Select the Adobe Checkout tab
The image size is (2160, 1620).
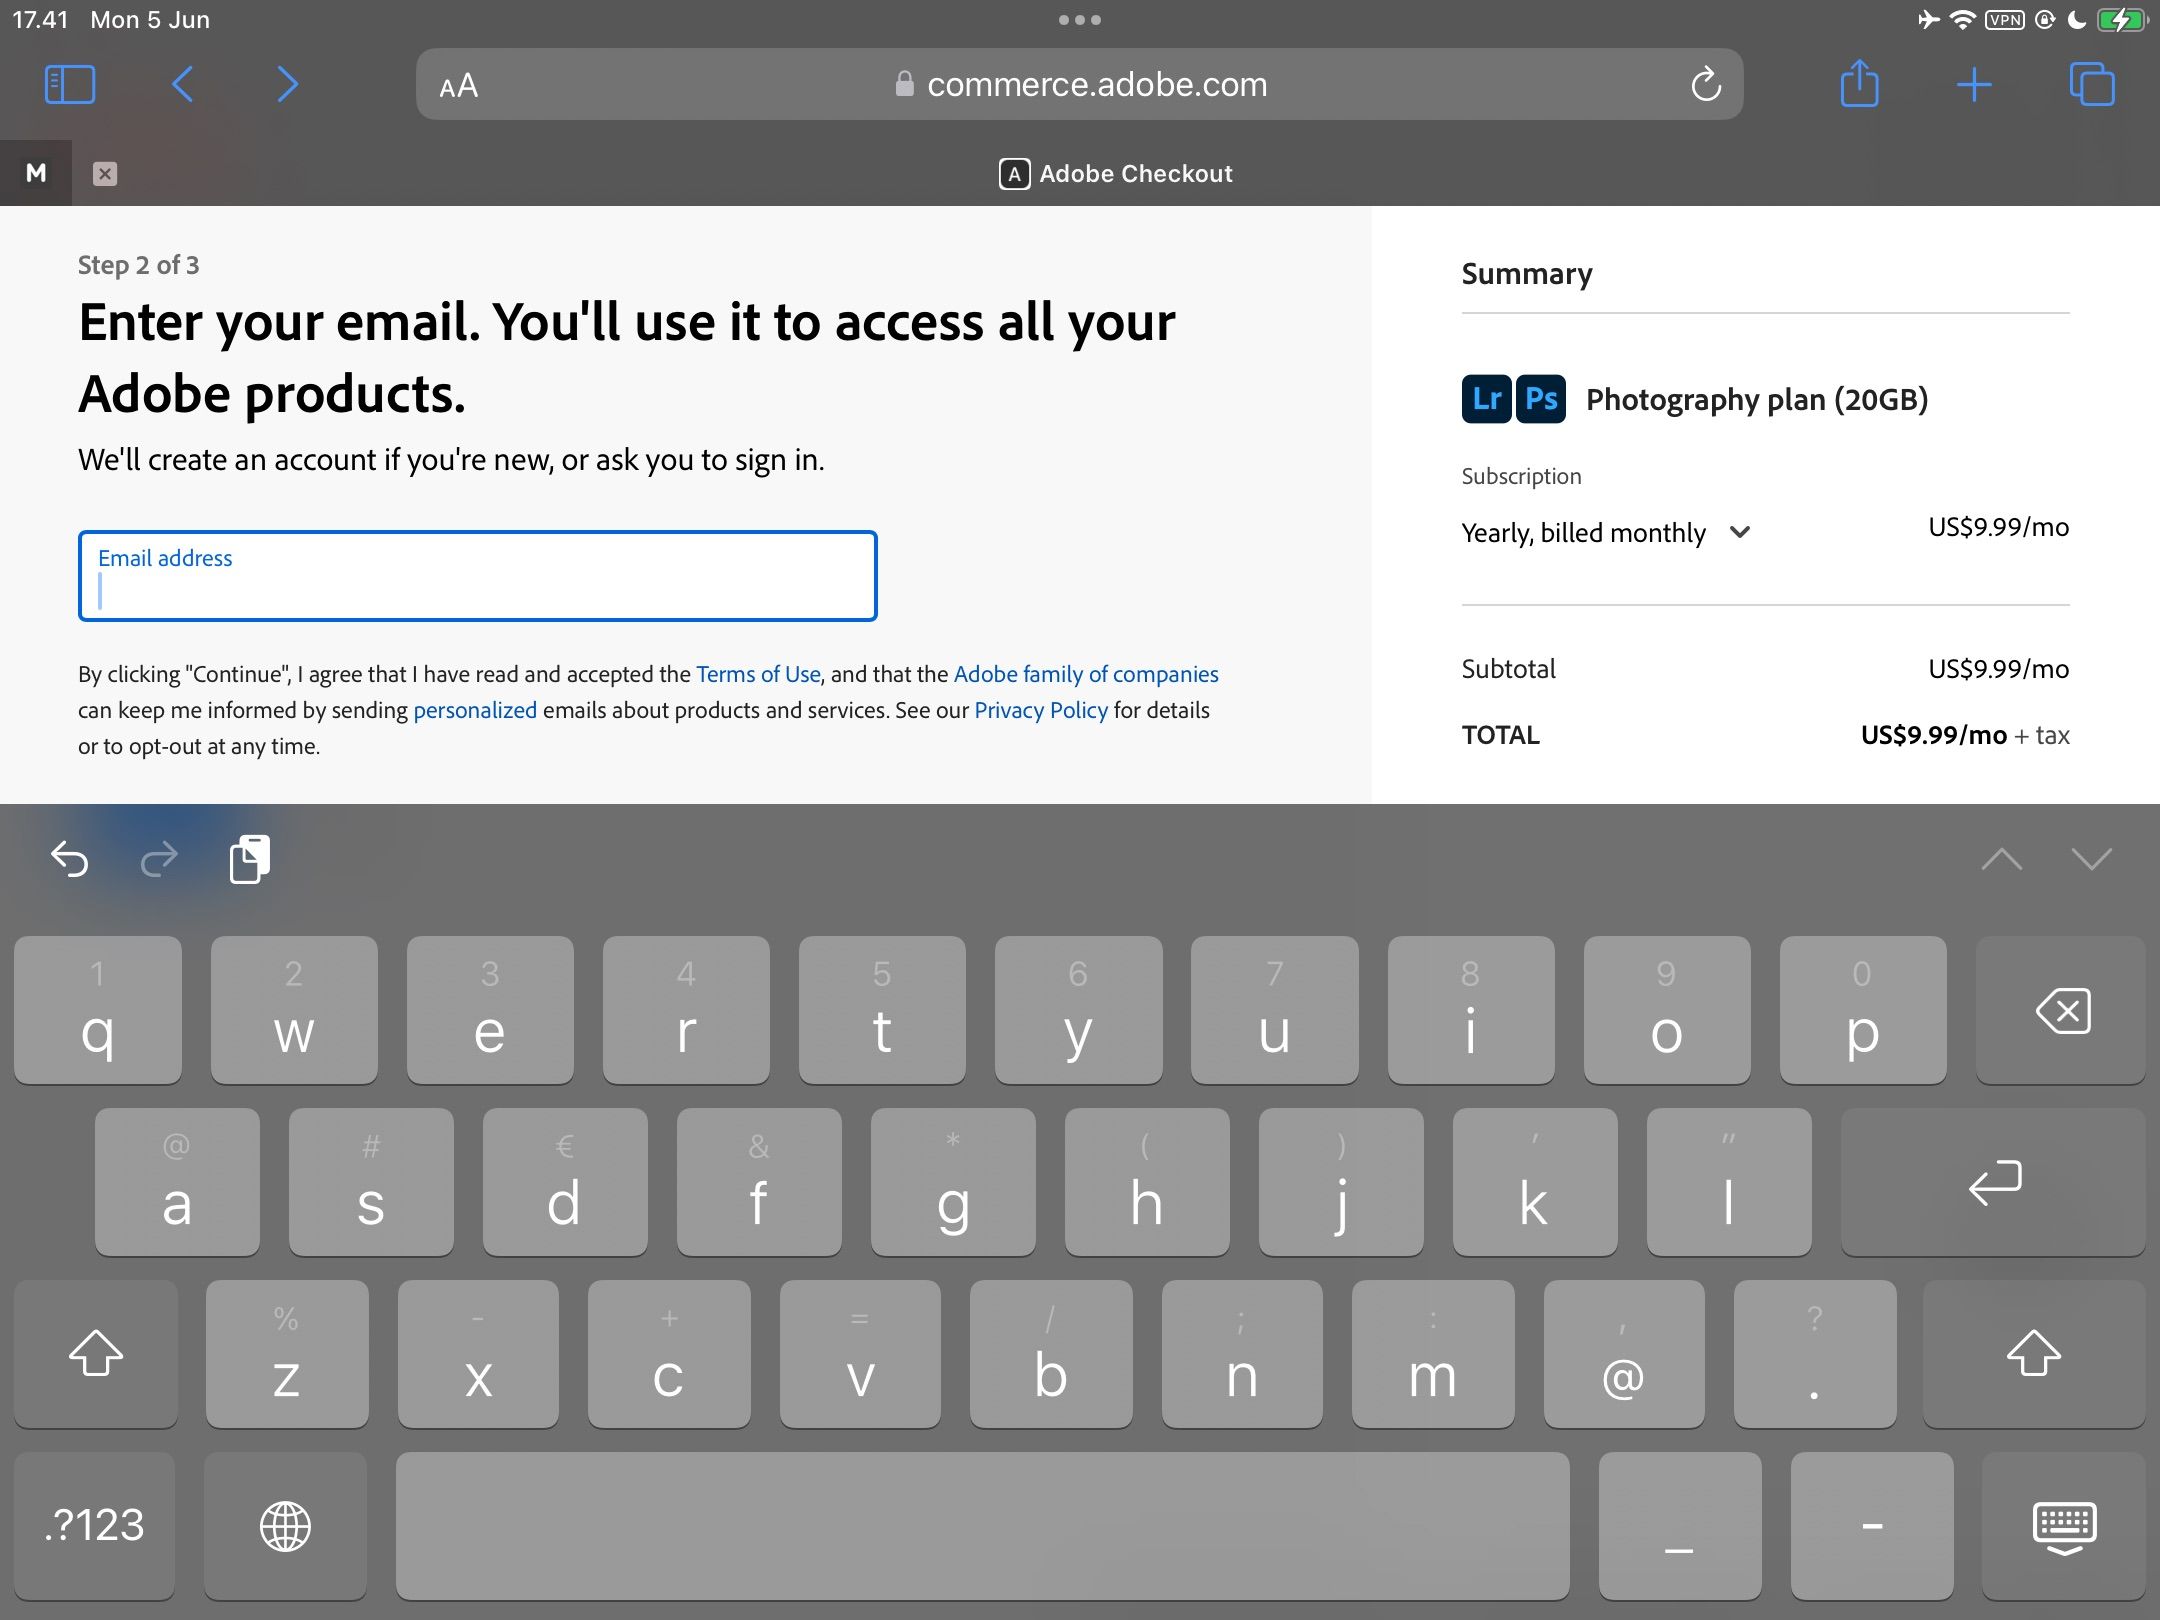click(x=1115, y=173)
